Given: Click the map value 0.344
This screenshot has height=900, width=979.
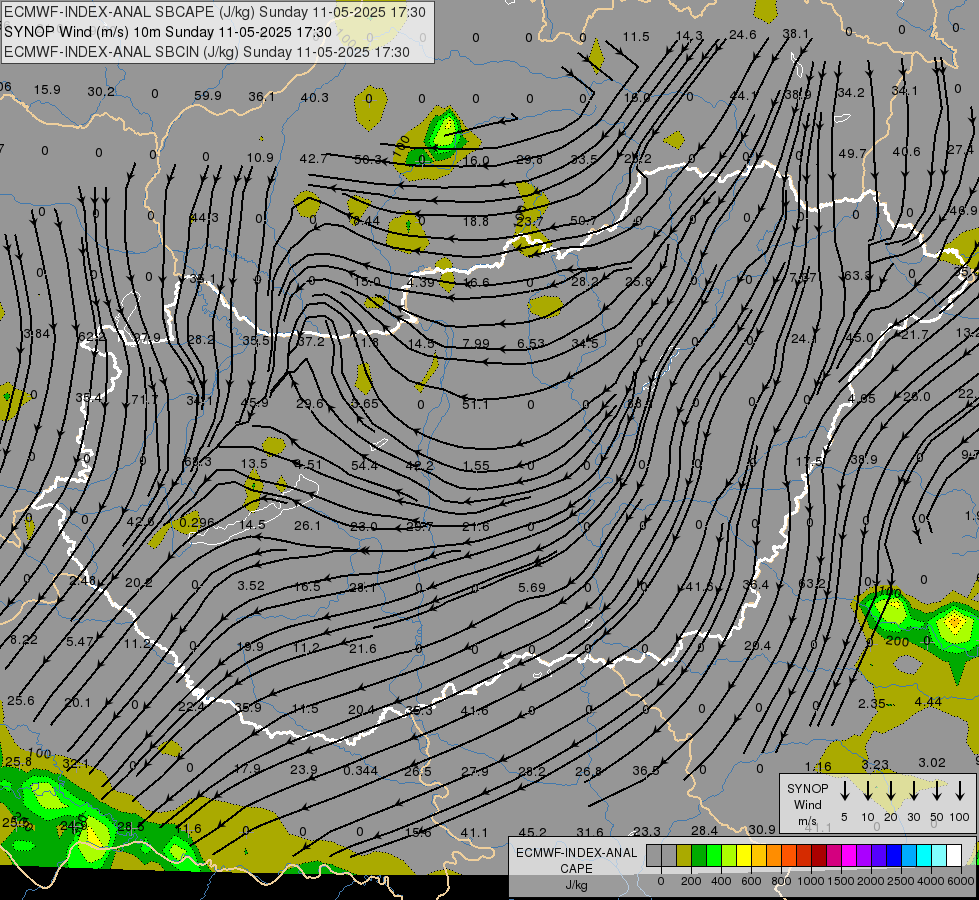Looking at the screenshot, I should tap(360, 770).
